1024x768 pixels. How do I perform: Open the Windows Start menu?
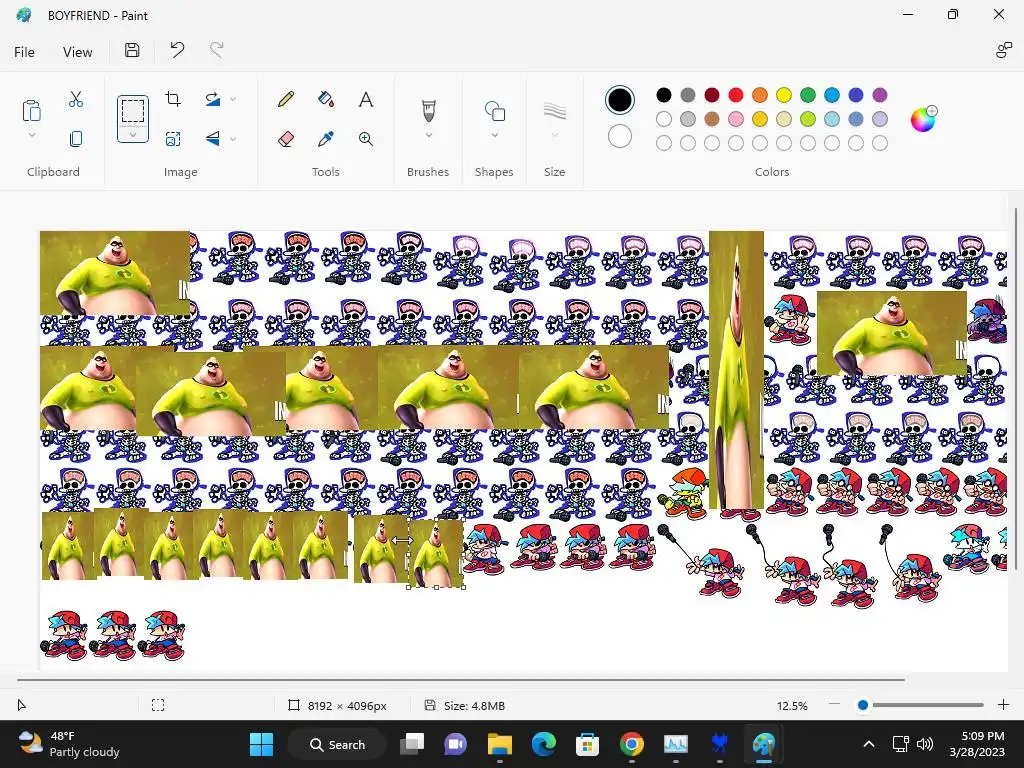(x=261, y=744)
